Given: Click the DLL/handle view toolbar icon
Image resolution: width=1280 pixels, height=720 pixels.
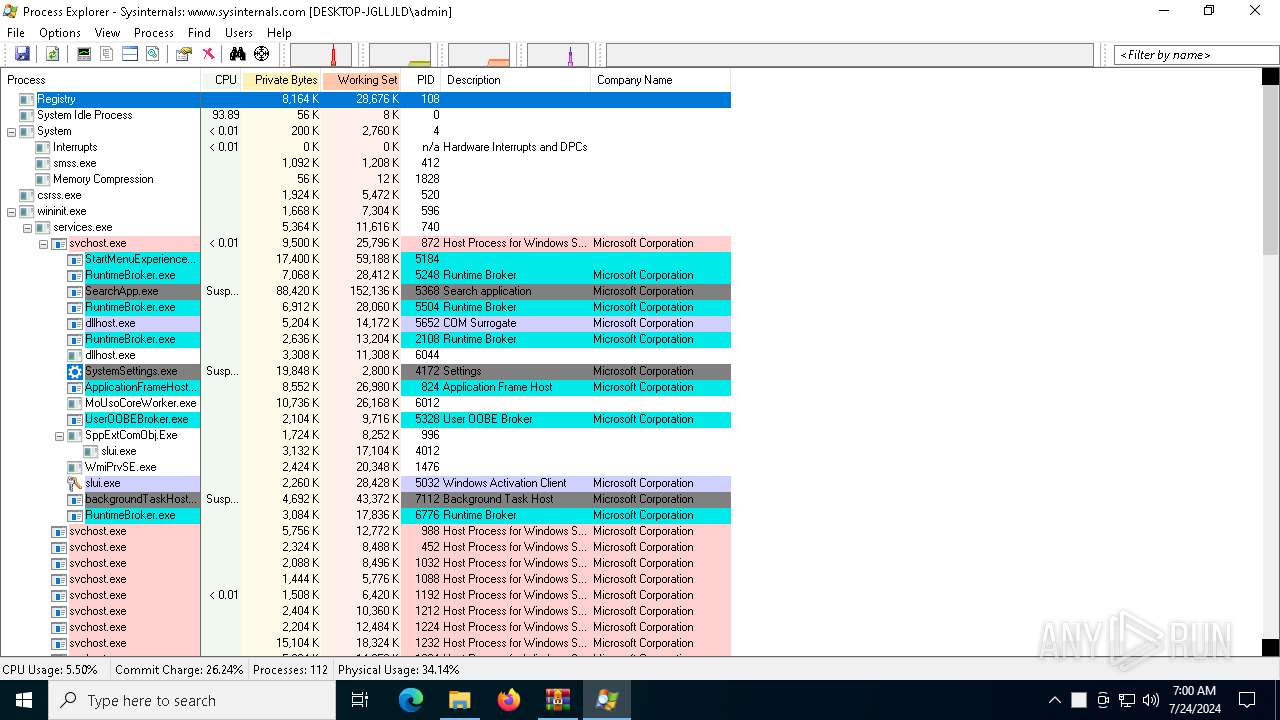Looking at the screenshot, I should [153, 54].
